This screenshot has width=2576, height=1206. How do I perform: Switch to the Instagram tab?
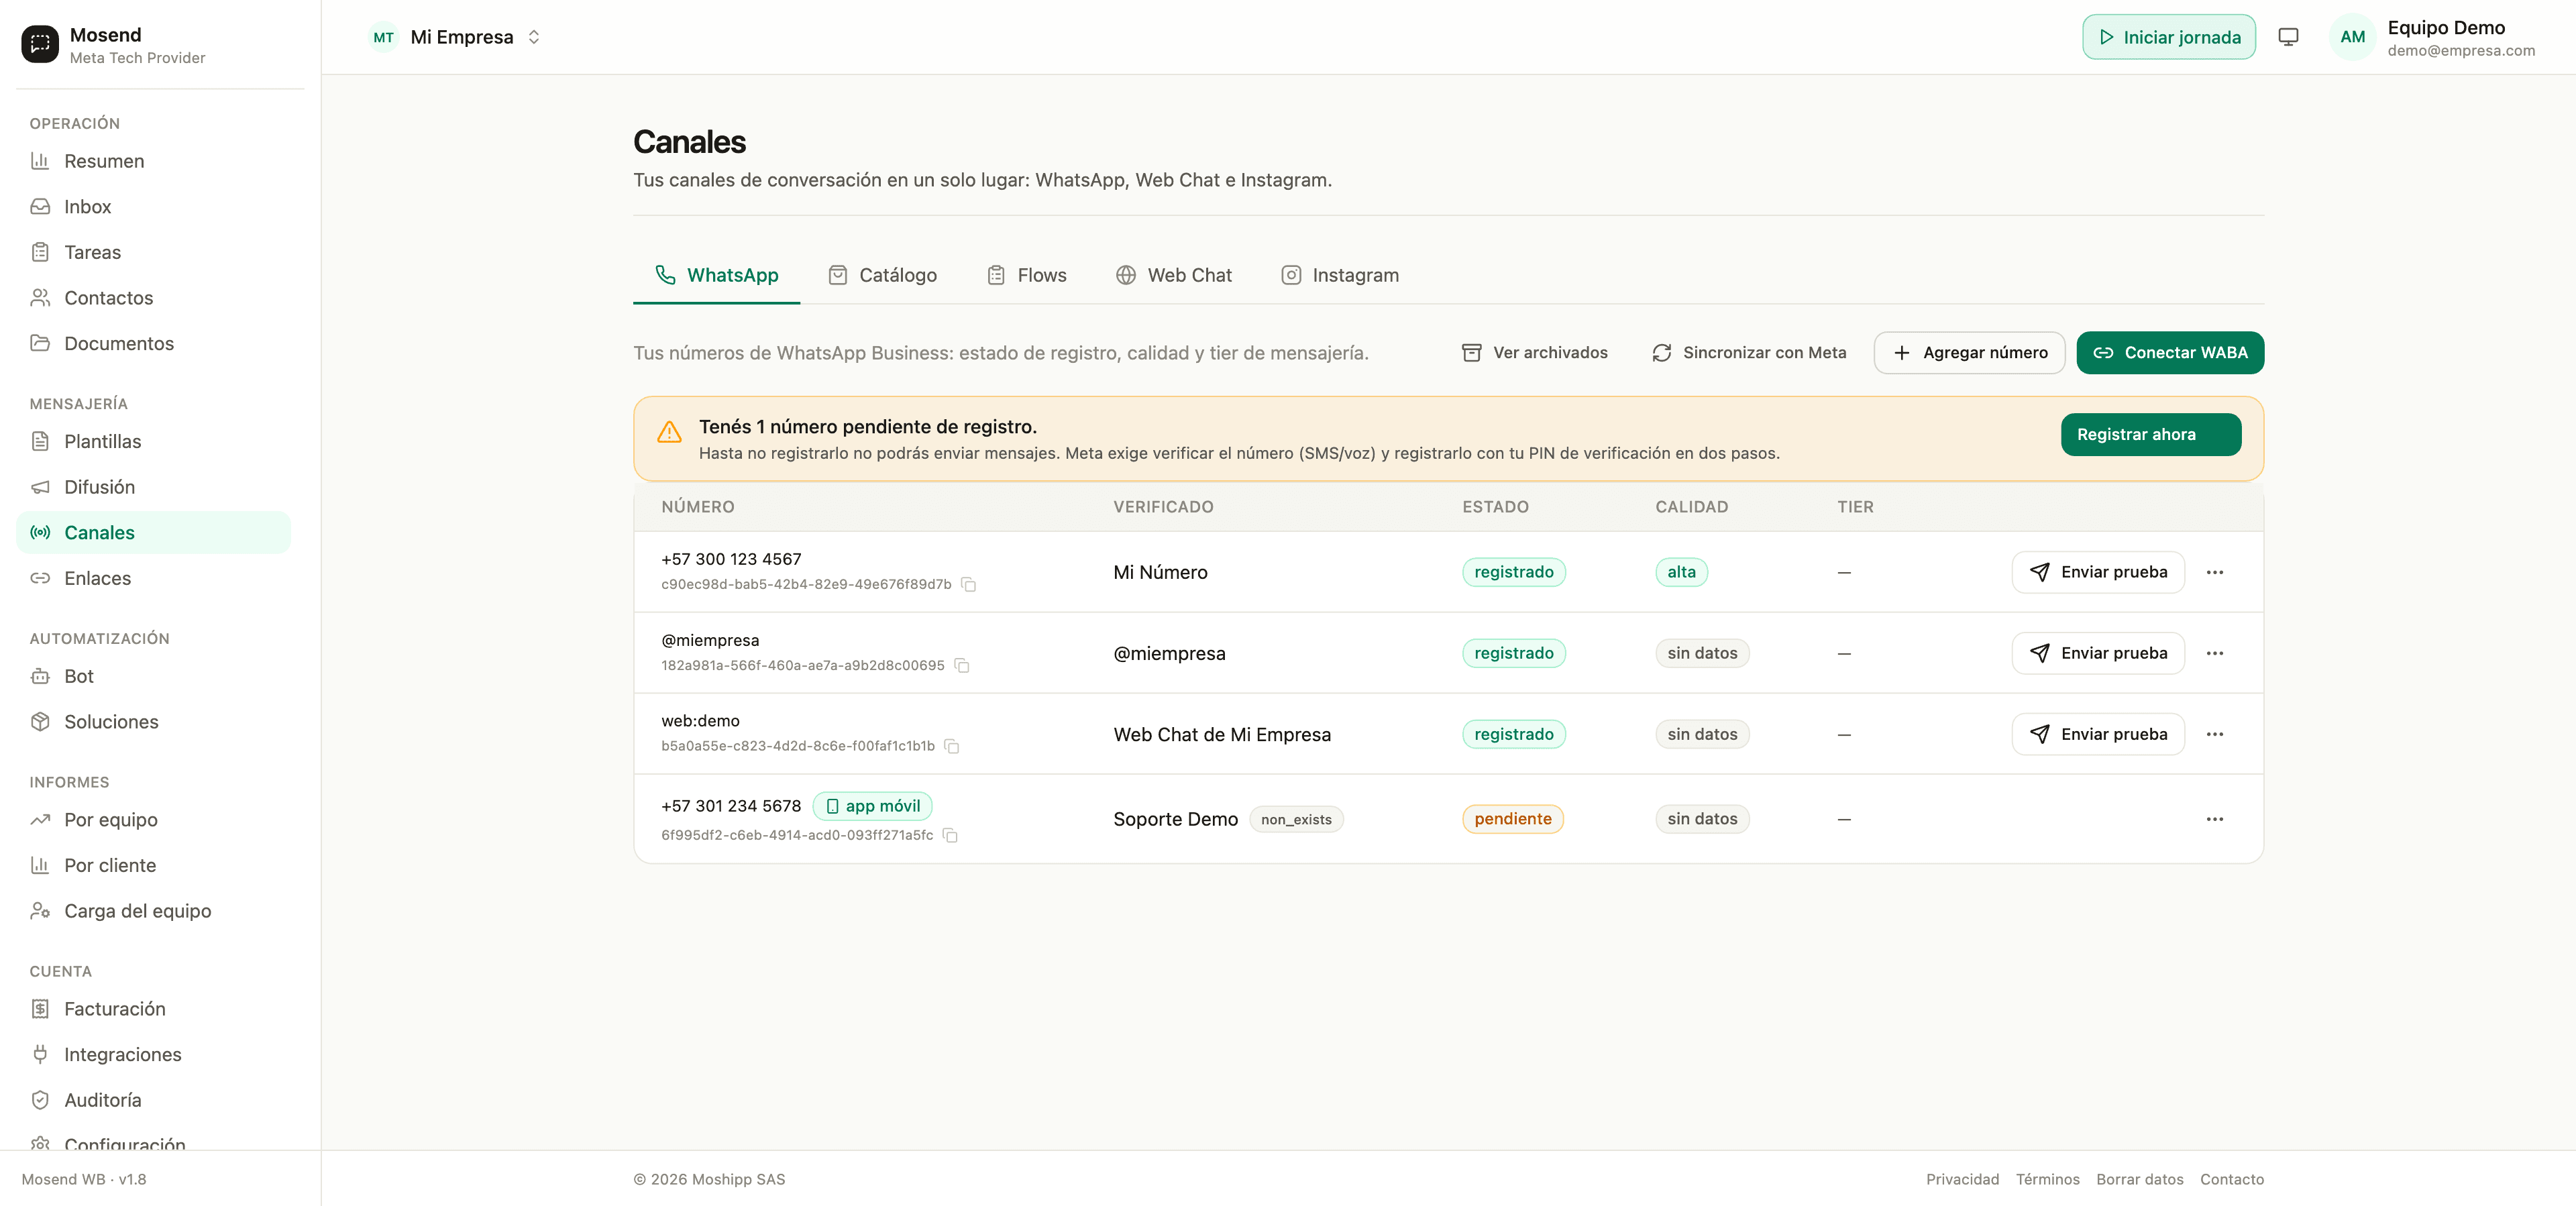1340,275
